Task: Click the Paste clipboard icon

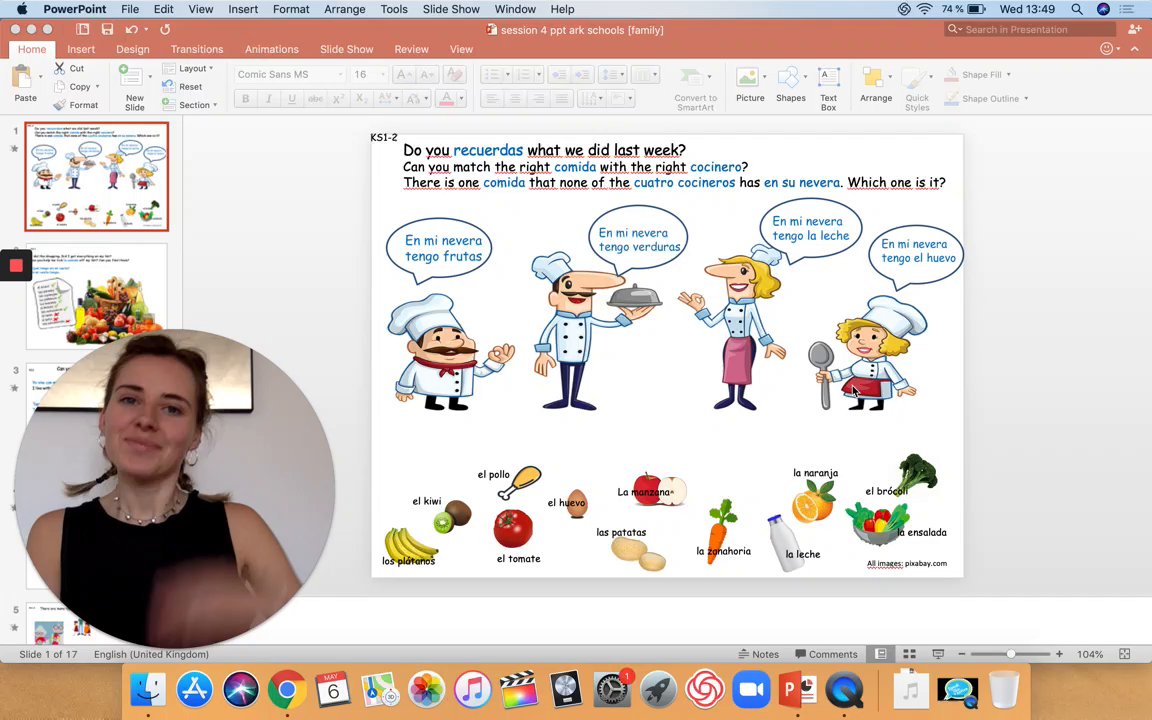Action: point(22,77)
